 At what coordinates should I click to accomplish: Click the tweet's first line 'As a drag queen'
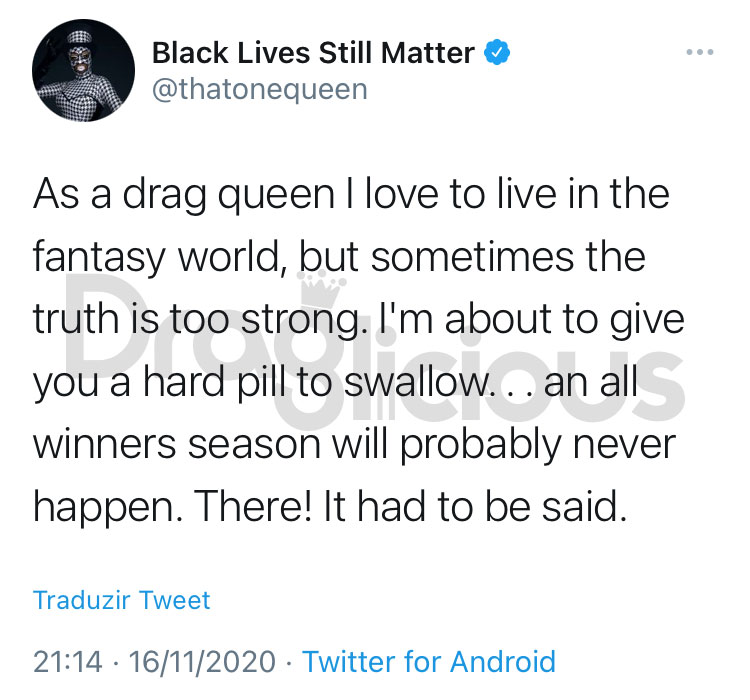184,195
